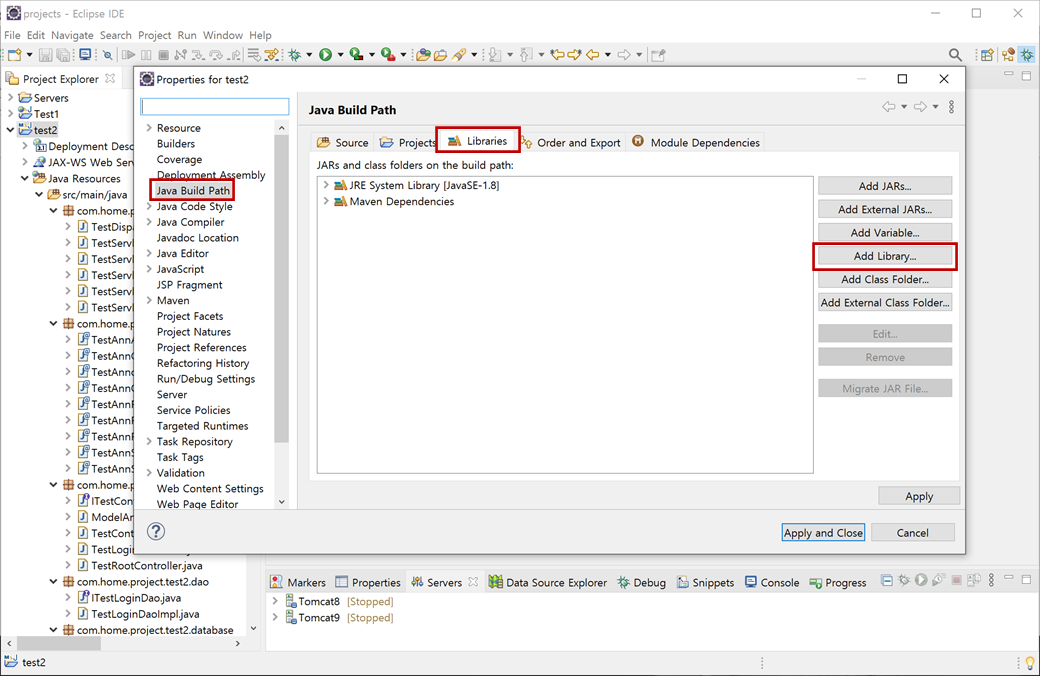Click the Last Edit Location arrow icon
This screenshot has width=1040, height=676.
(557, 55)
